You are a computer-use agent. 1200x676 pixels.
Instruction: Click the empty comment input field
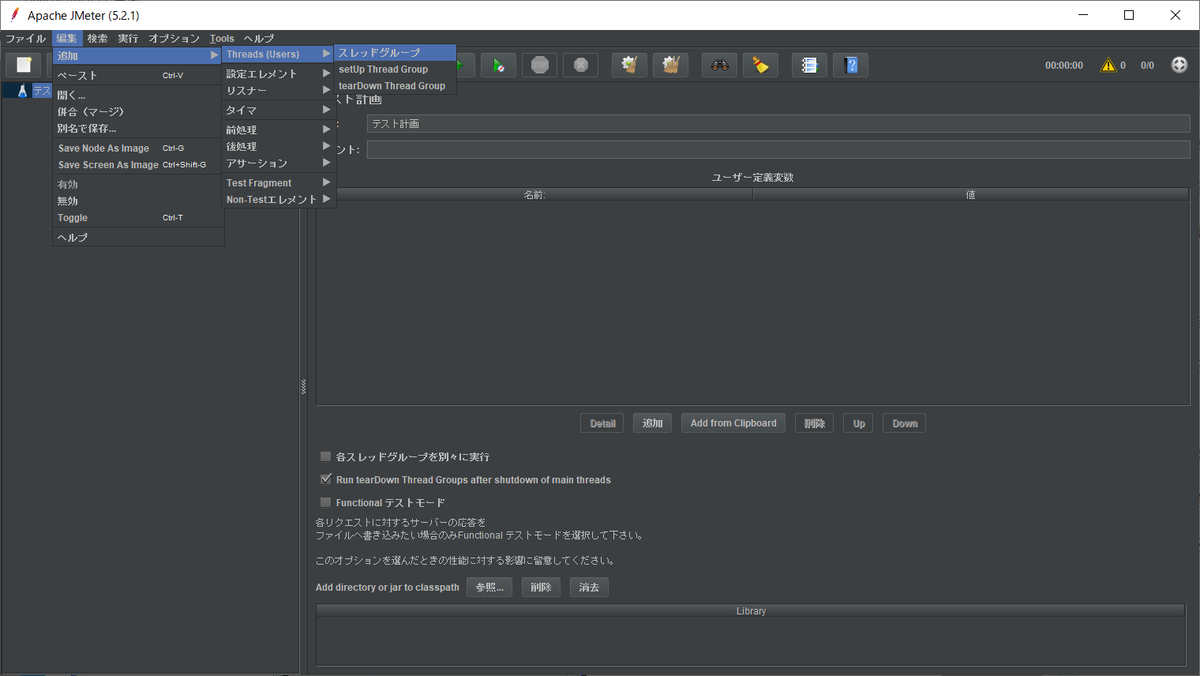[778, 149]
